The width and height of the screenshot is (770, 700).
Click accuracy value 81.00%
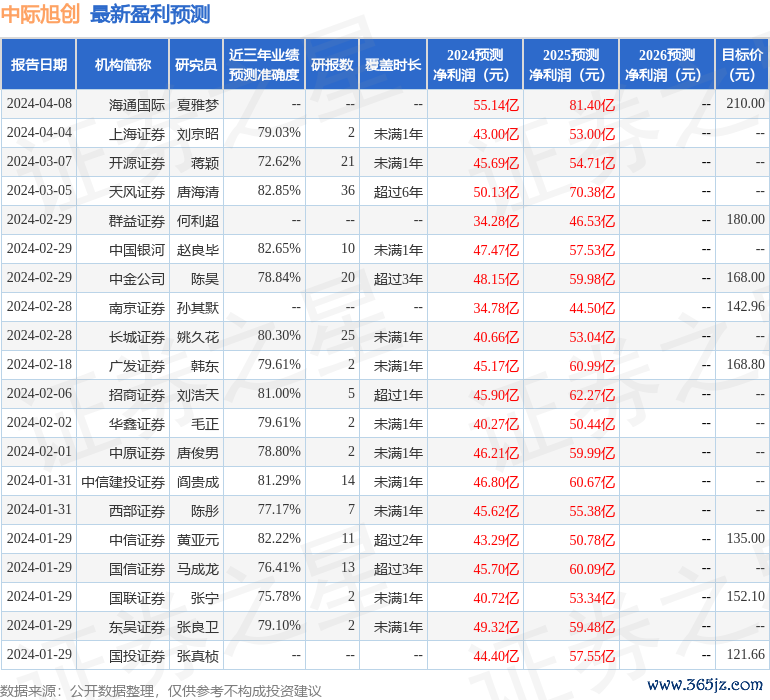coord(279,393)
